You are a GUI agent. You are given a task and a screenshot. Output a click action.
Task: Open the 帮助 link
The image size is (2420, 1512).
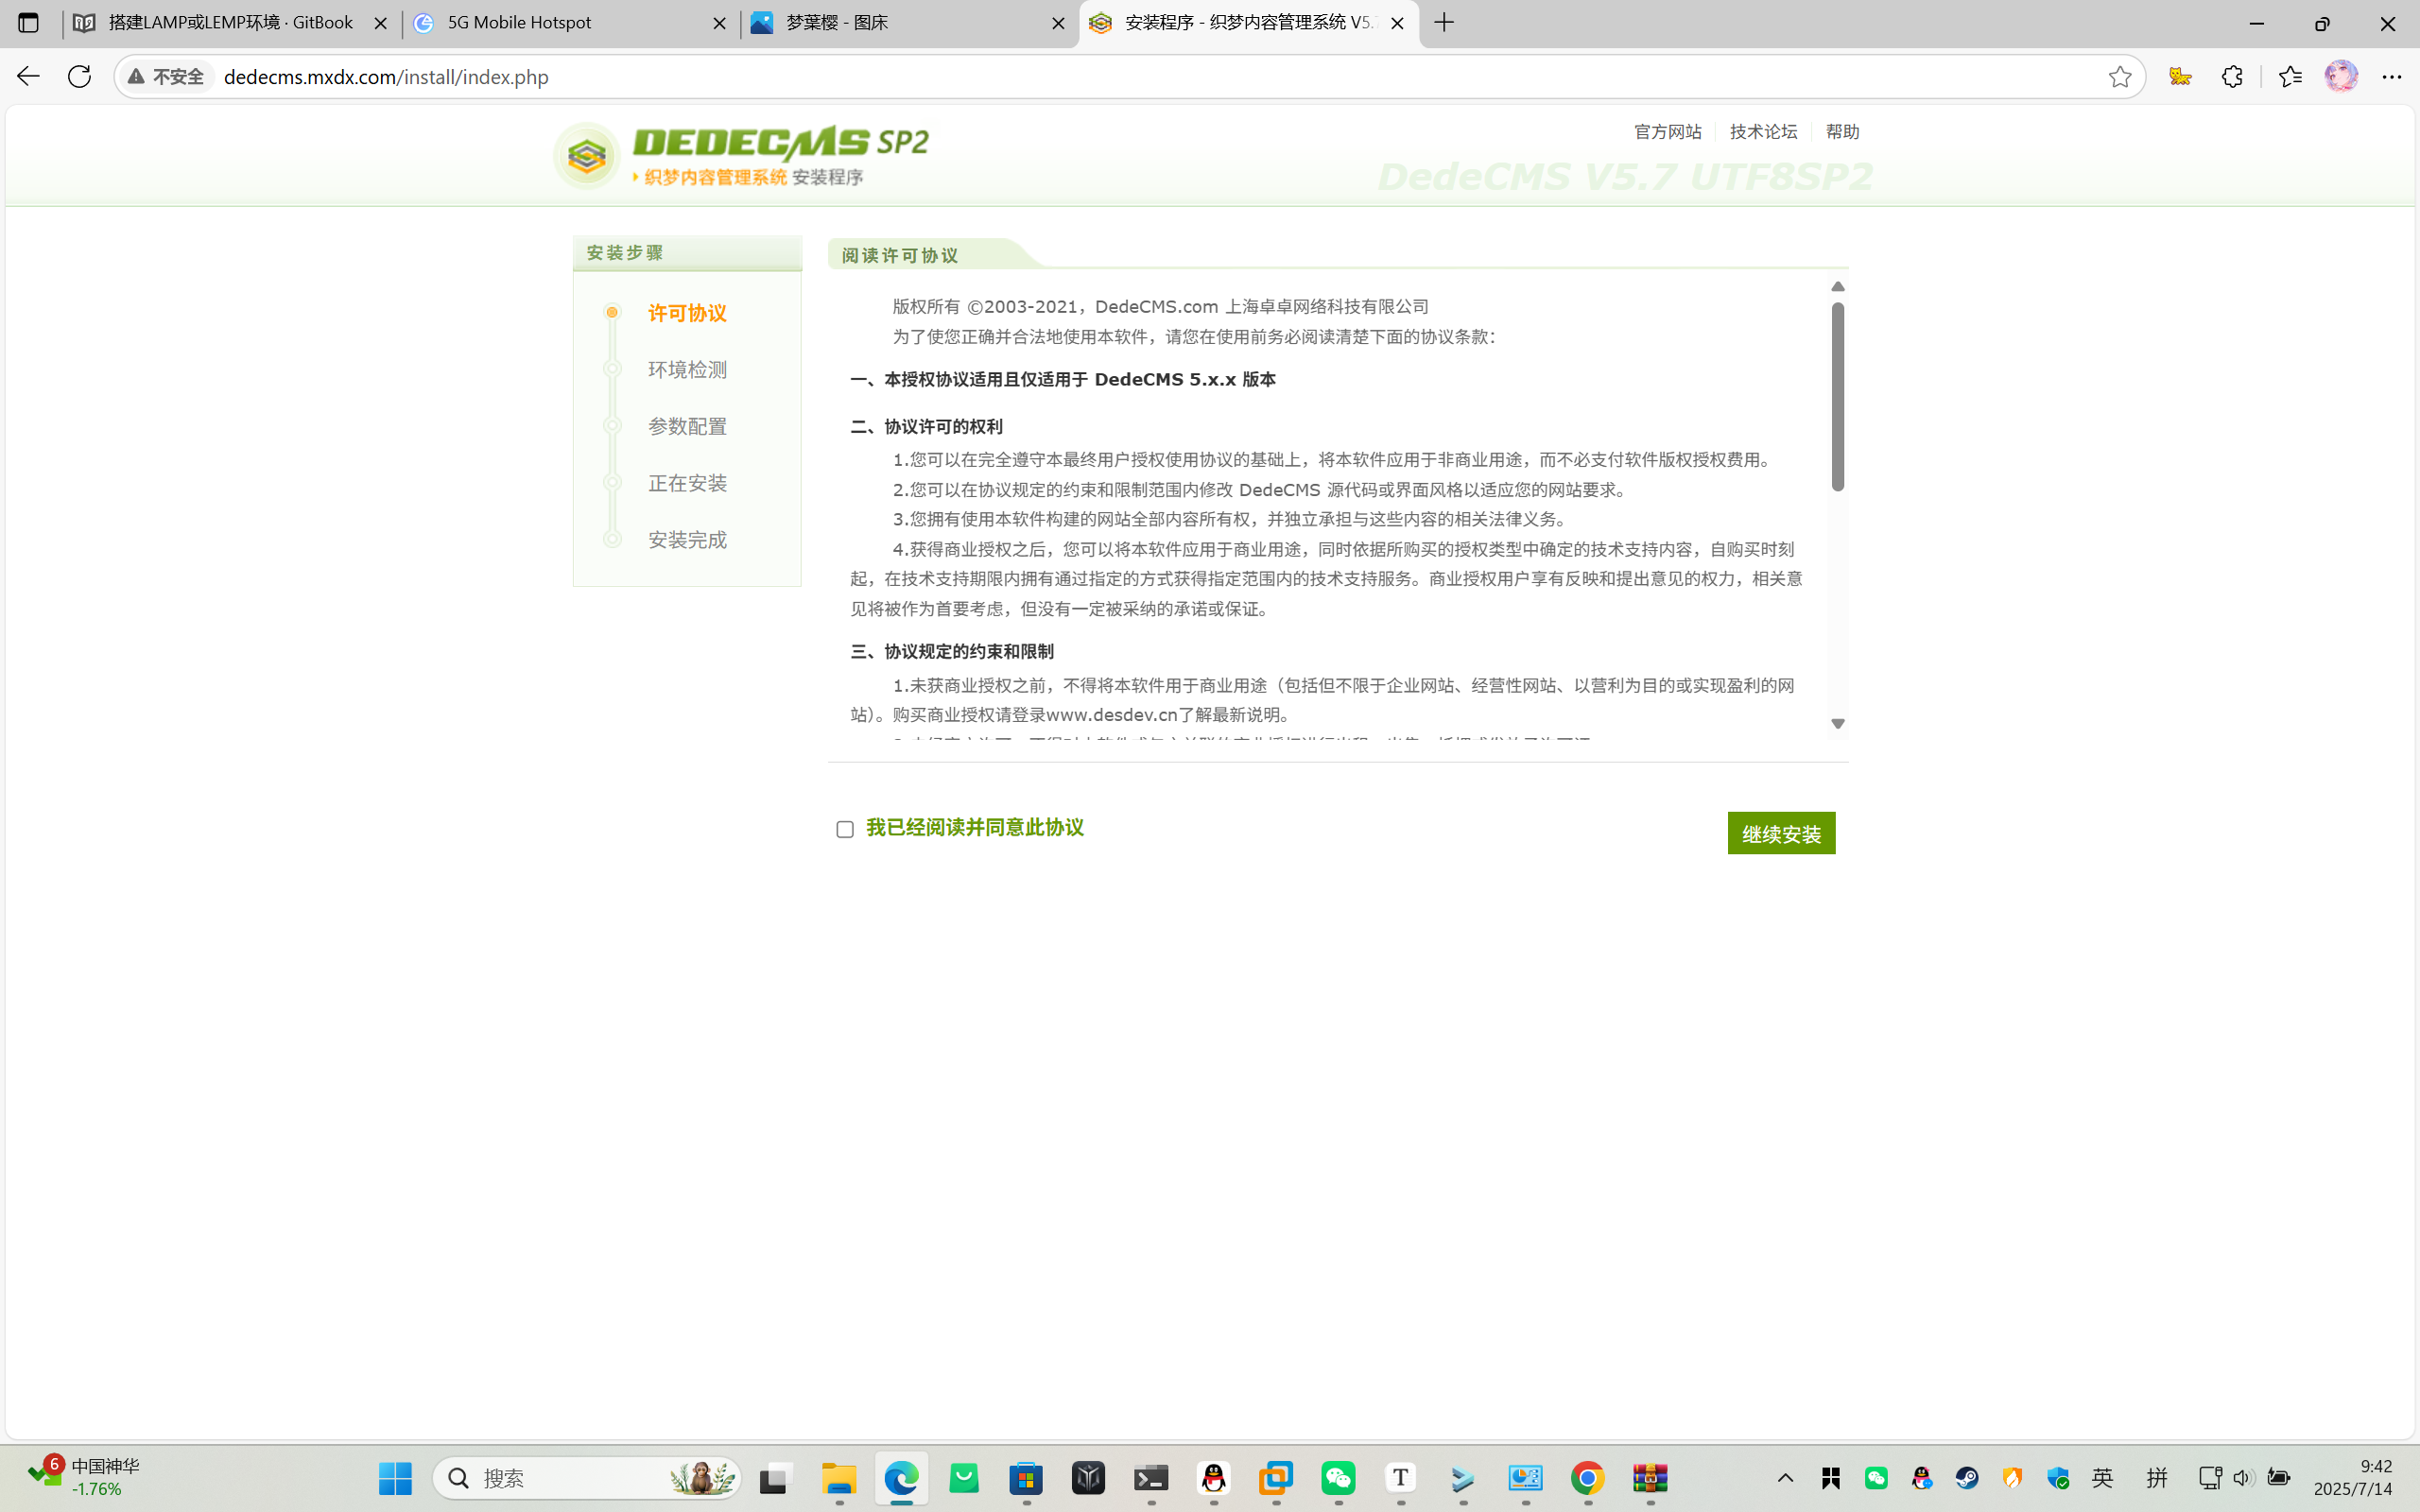[1842, 131]
